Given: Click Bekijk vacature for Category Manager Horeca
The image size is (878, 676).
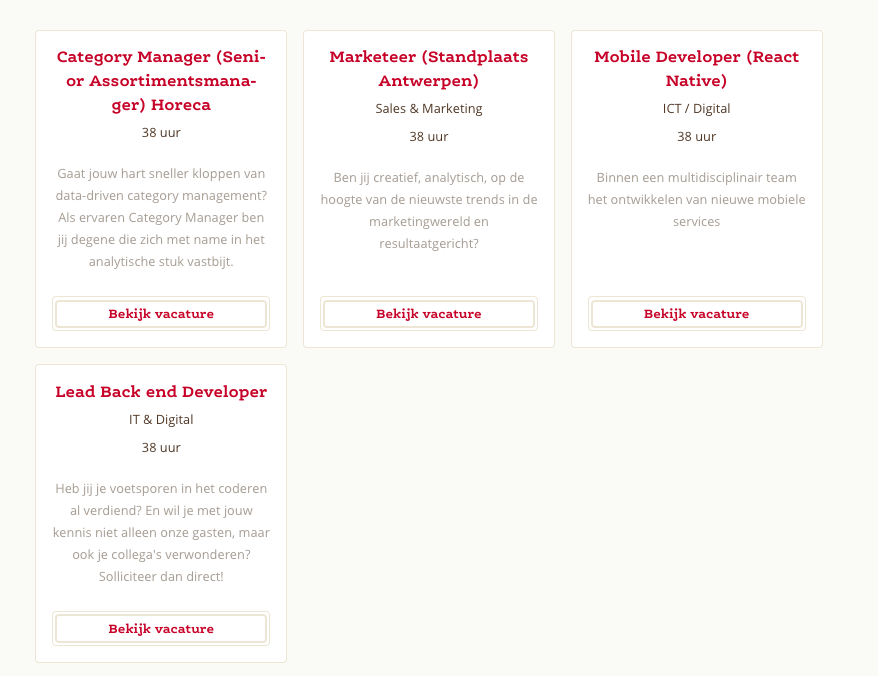Looking at the screenshot, I should coord(161,314).
